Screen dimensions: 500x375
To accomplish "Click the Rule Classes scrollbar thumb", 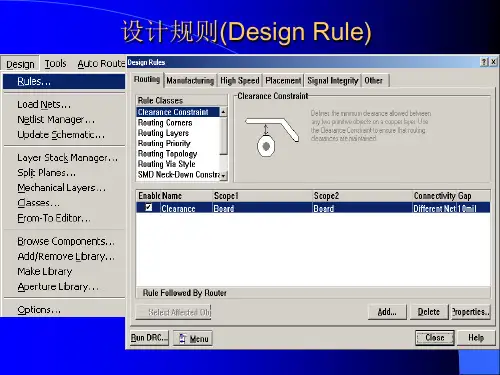I will pos(223,136).
